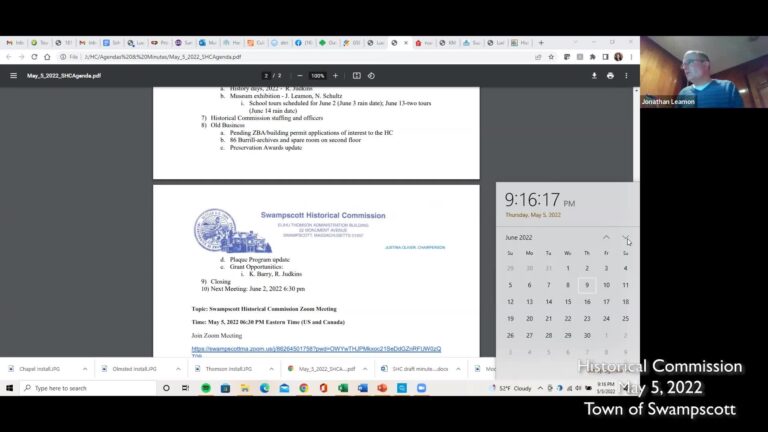Image resolution: width=768 pixels, height=432 pixels.
Task: Open PDF viewer more actions menu
Action: click(x=626, y=75)
